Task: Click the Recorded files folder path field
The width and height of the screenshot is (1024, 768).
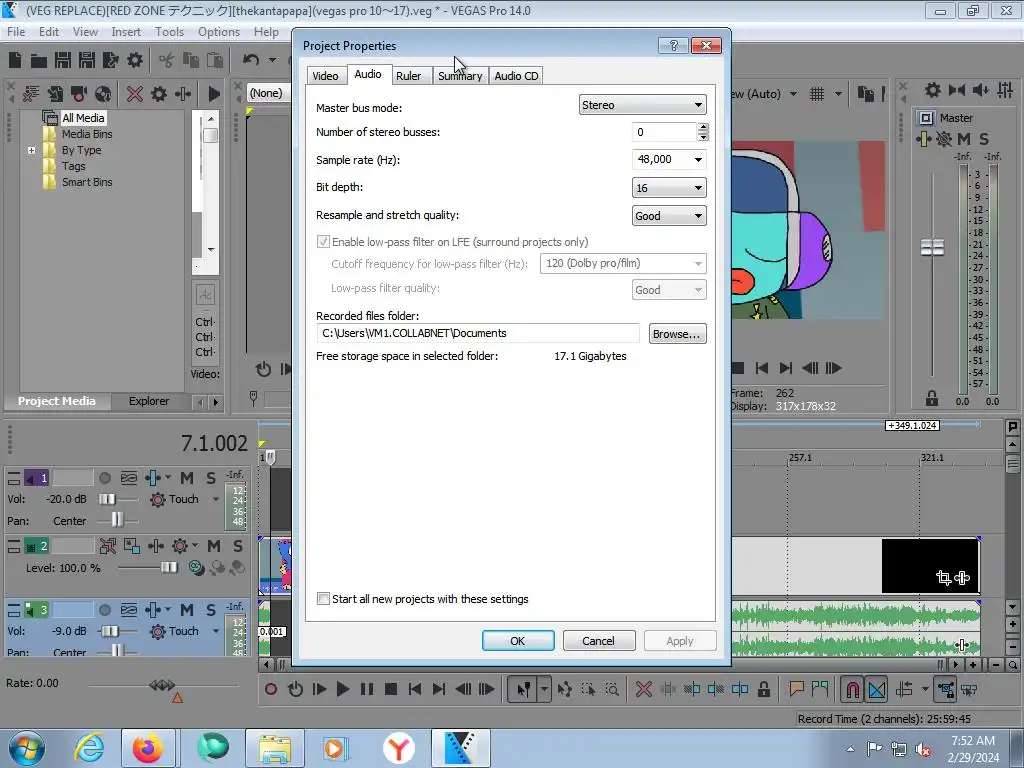Action: [x=478, y=333]
